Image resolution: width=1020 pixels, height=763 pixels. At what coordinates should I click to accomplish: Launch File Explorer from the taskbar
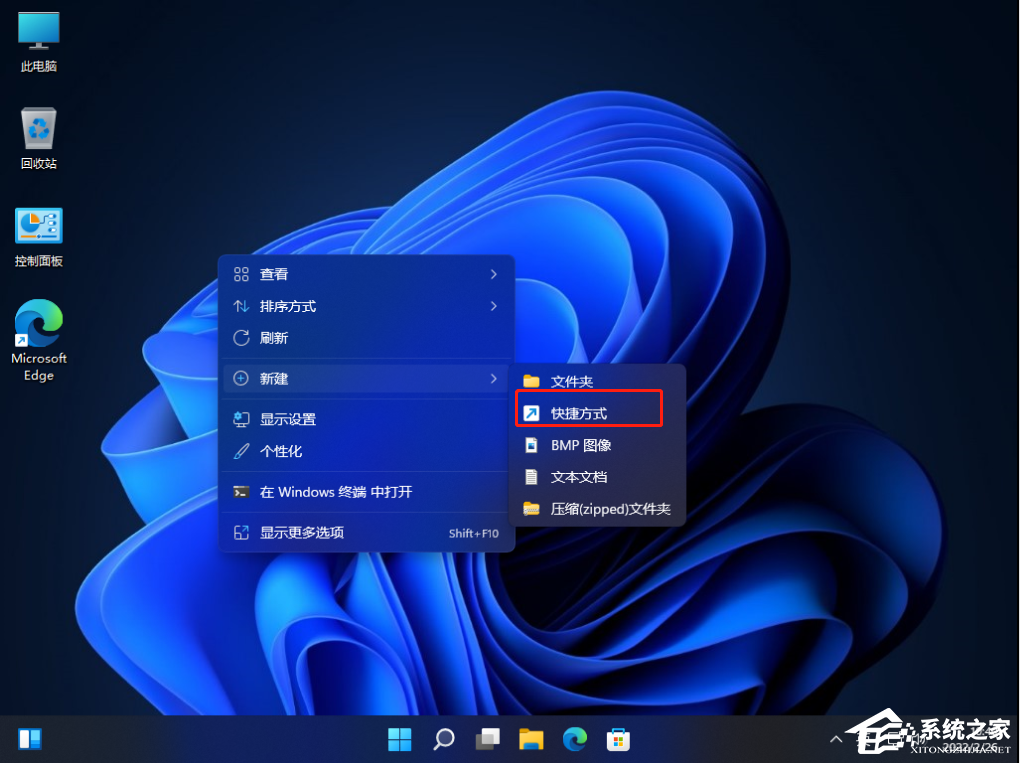click(531, 739)
